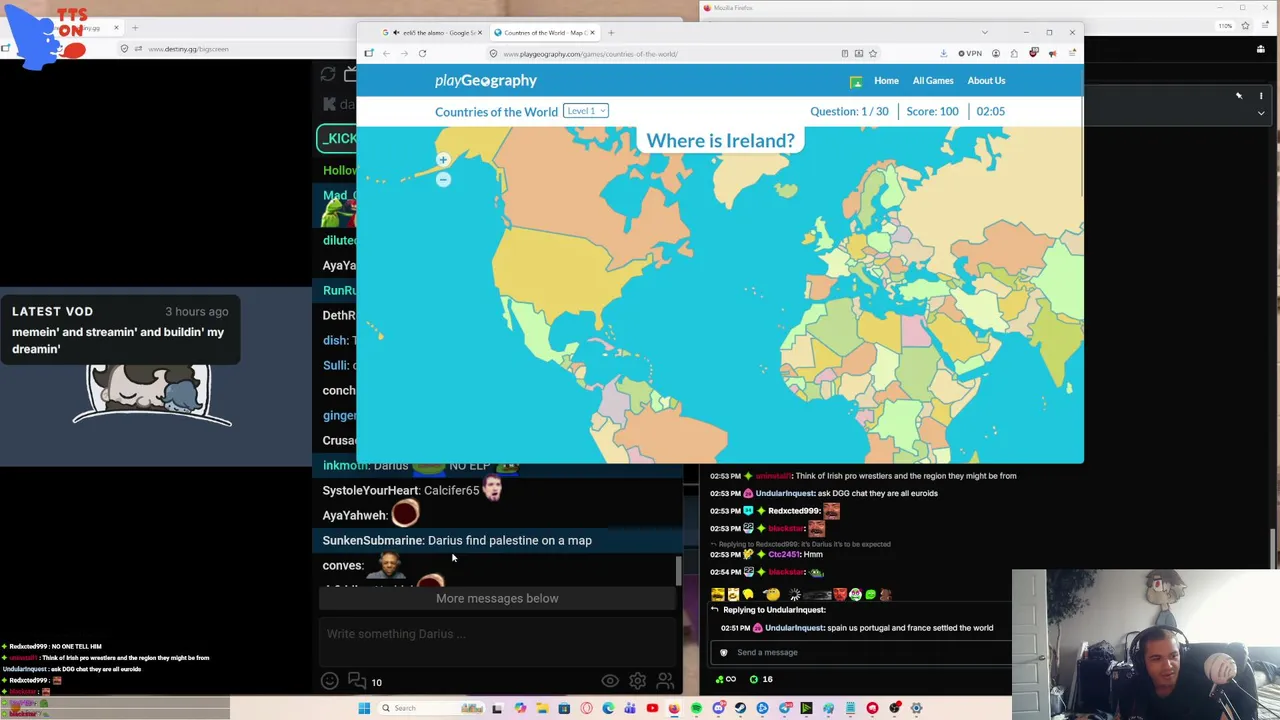Open the Windows Start menu
The height and width of the screenshot is (720, 1280).
click(364, 708)
